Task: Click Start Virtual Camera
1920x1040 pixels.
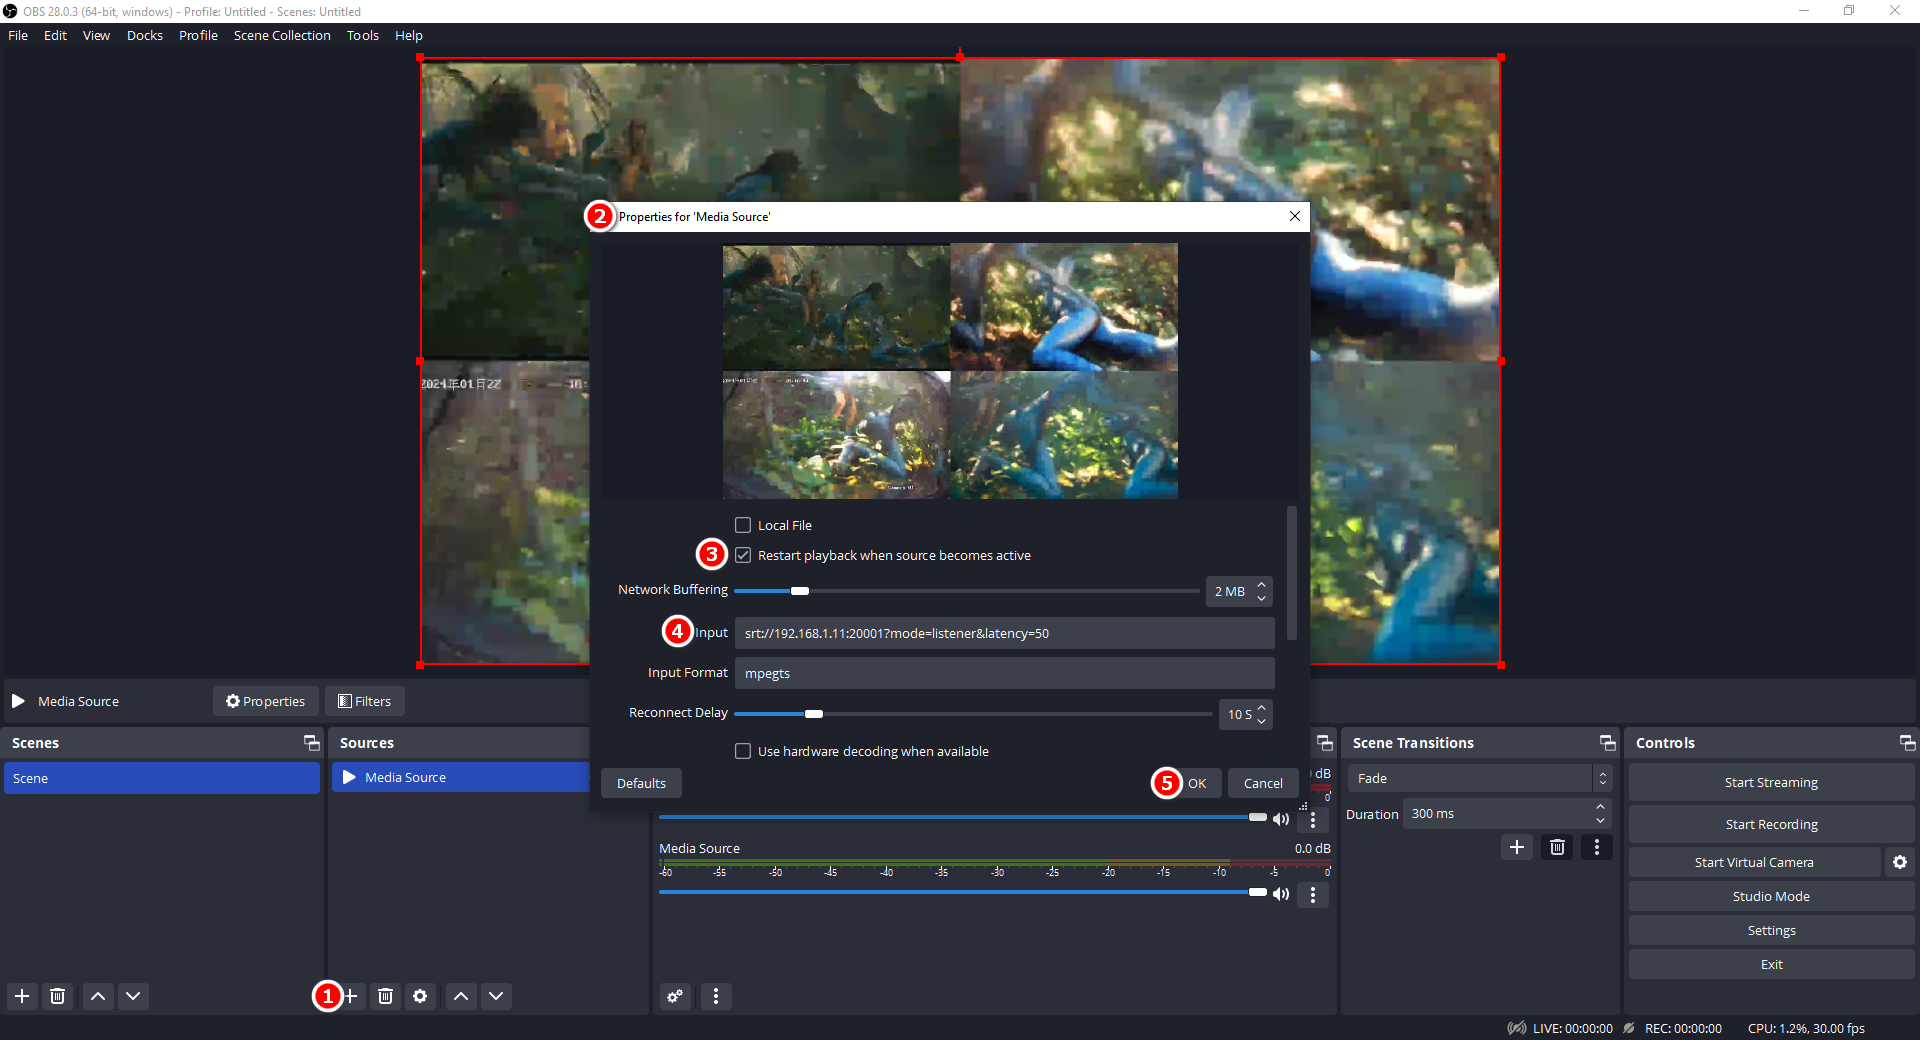Action: pyautogui.click(x=1754, y=862)
